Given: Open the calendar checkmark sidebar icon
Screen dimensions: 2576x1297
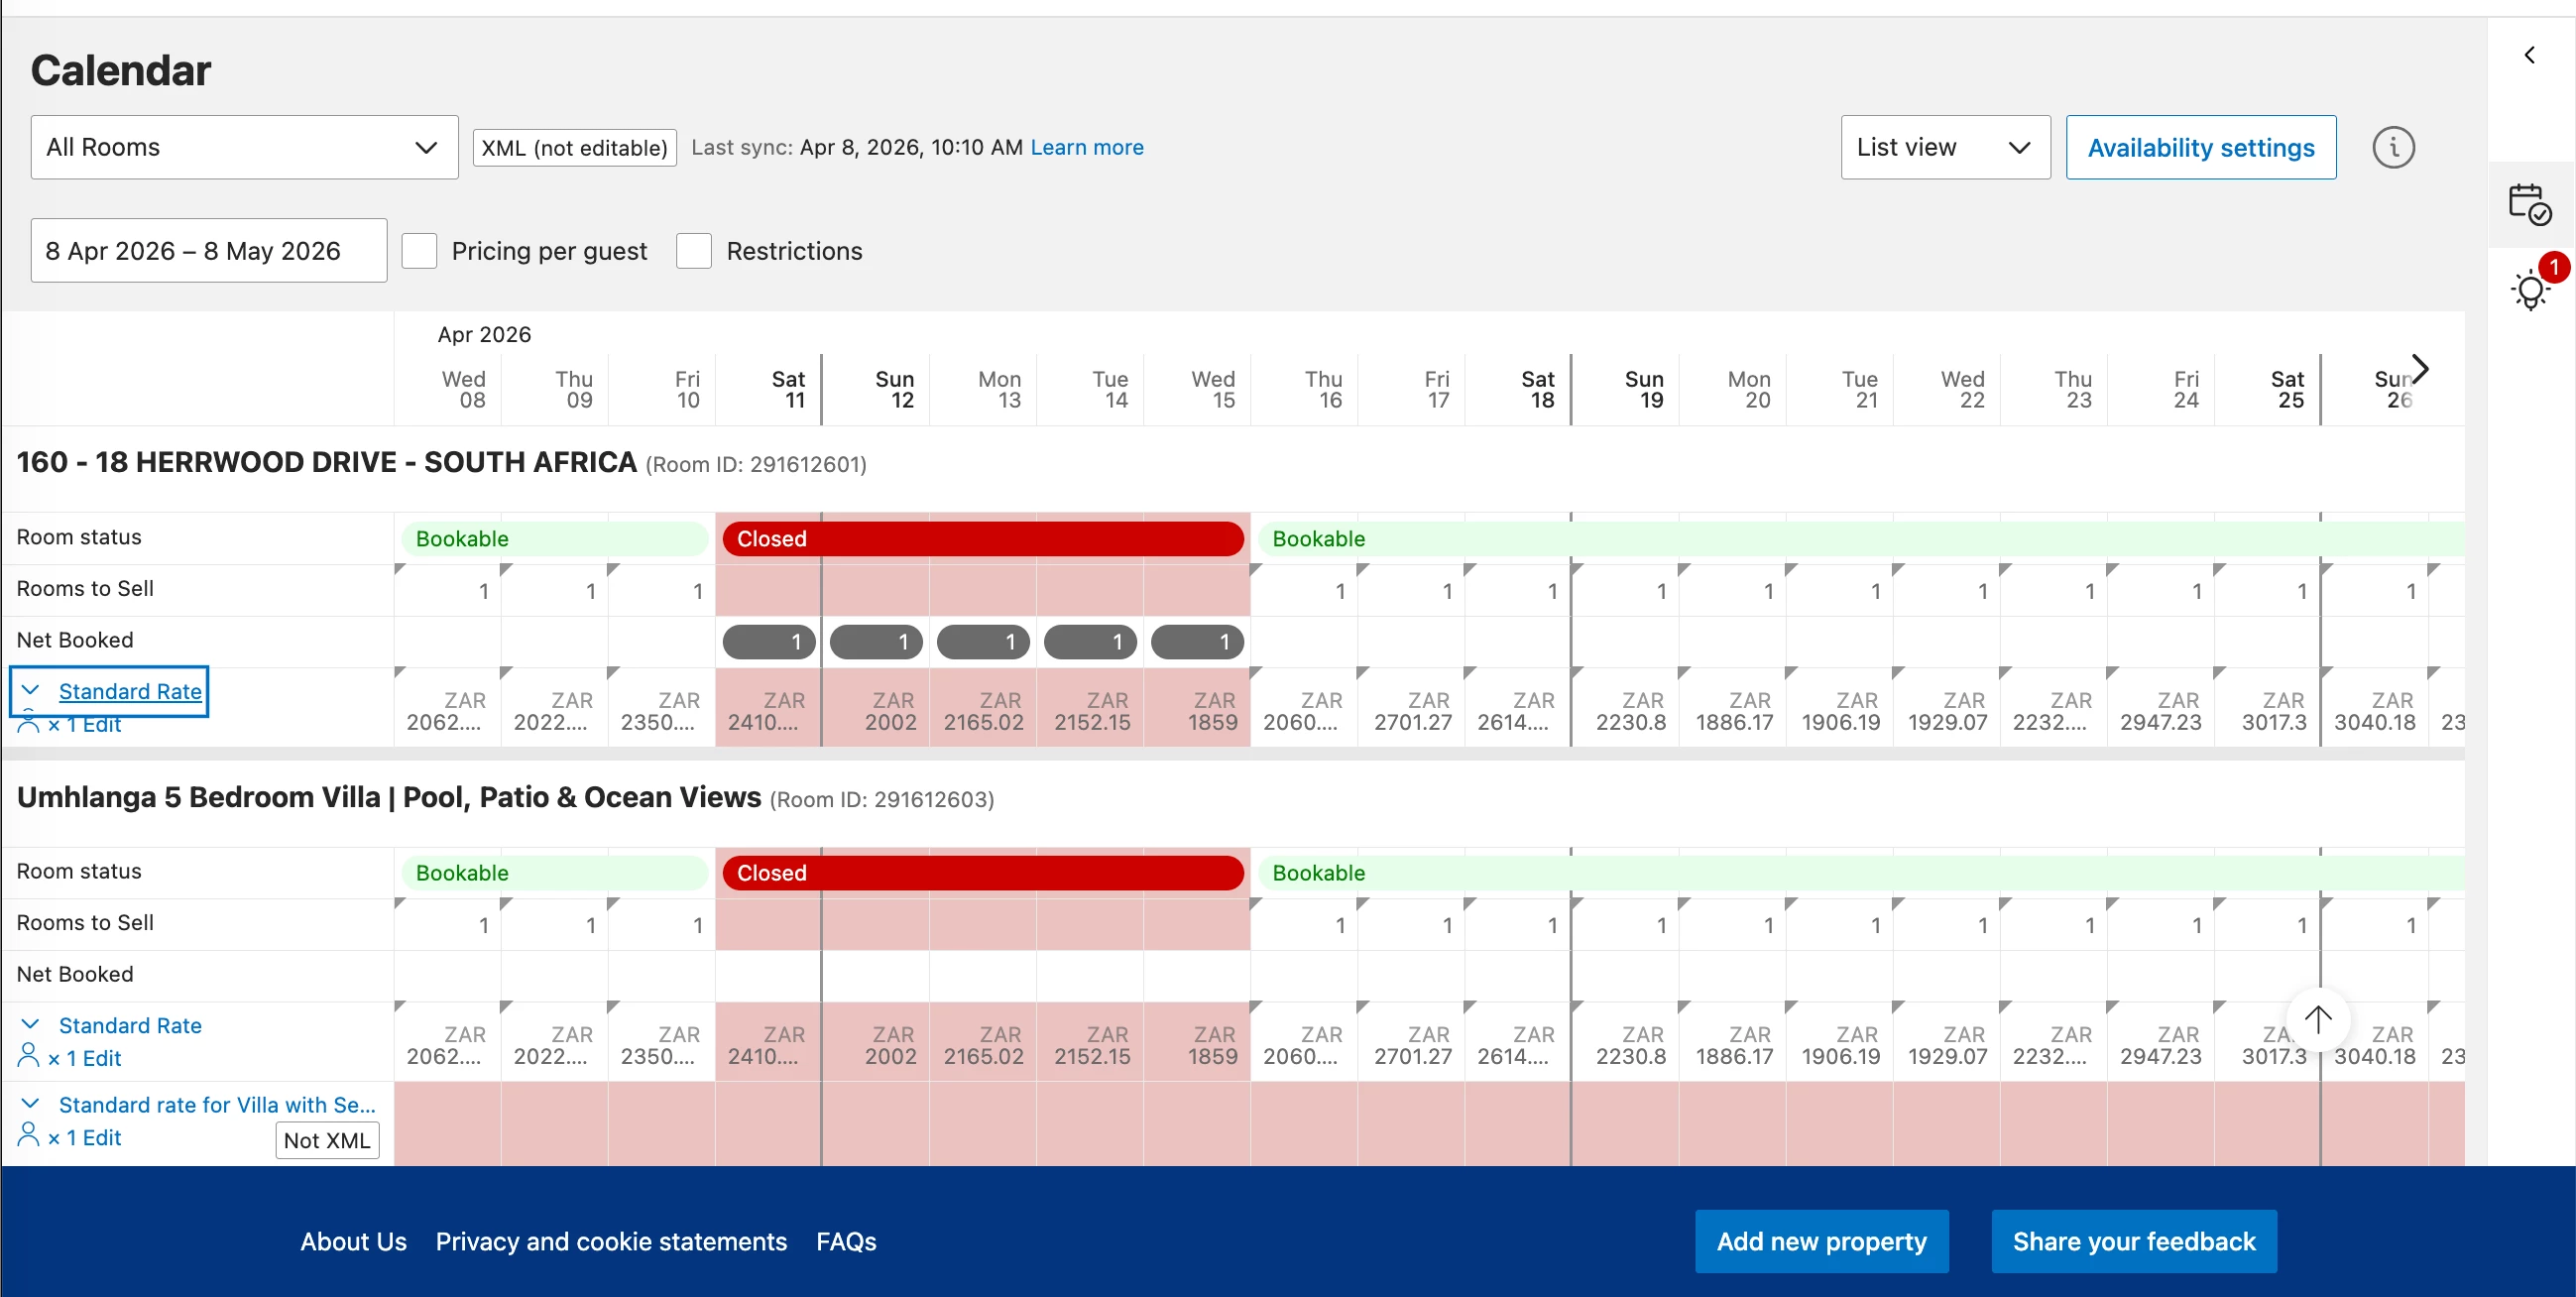Looking at the screenshot, I should pyautogui.click(x=2529, y=204).
